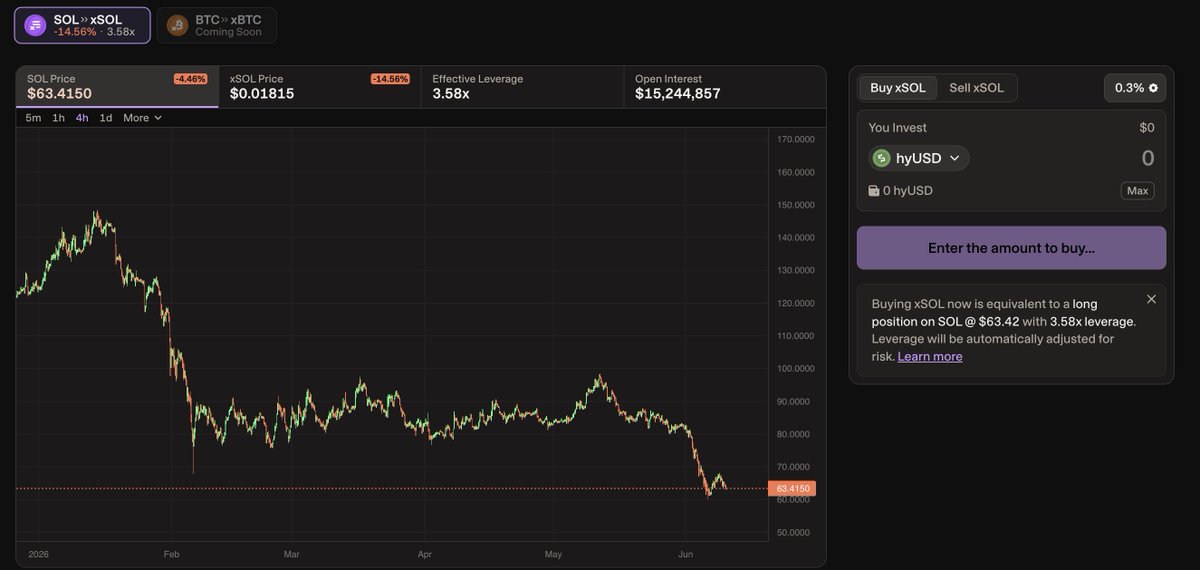Switch to Buy xSOL mode

point(898,88)
